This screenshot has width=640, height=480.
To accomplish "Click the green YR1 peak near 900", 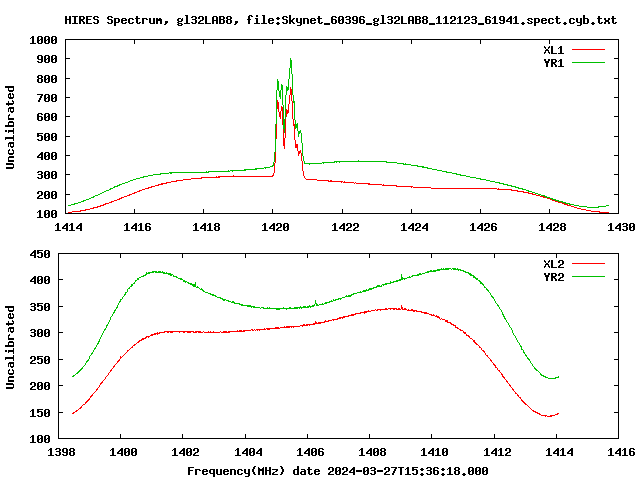I will 290,60.
